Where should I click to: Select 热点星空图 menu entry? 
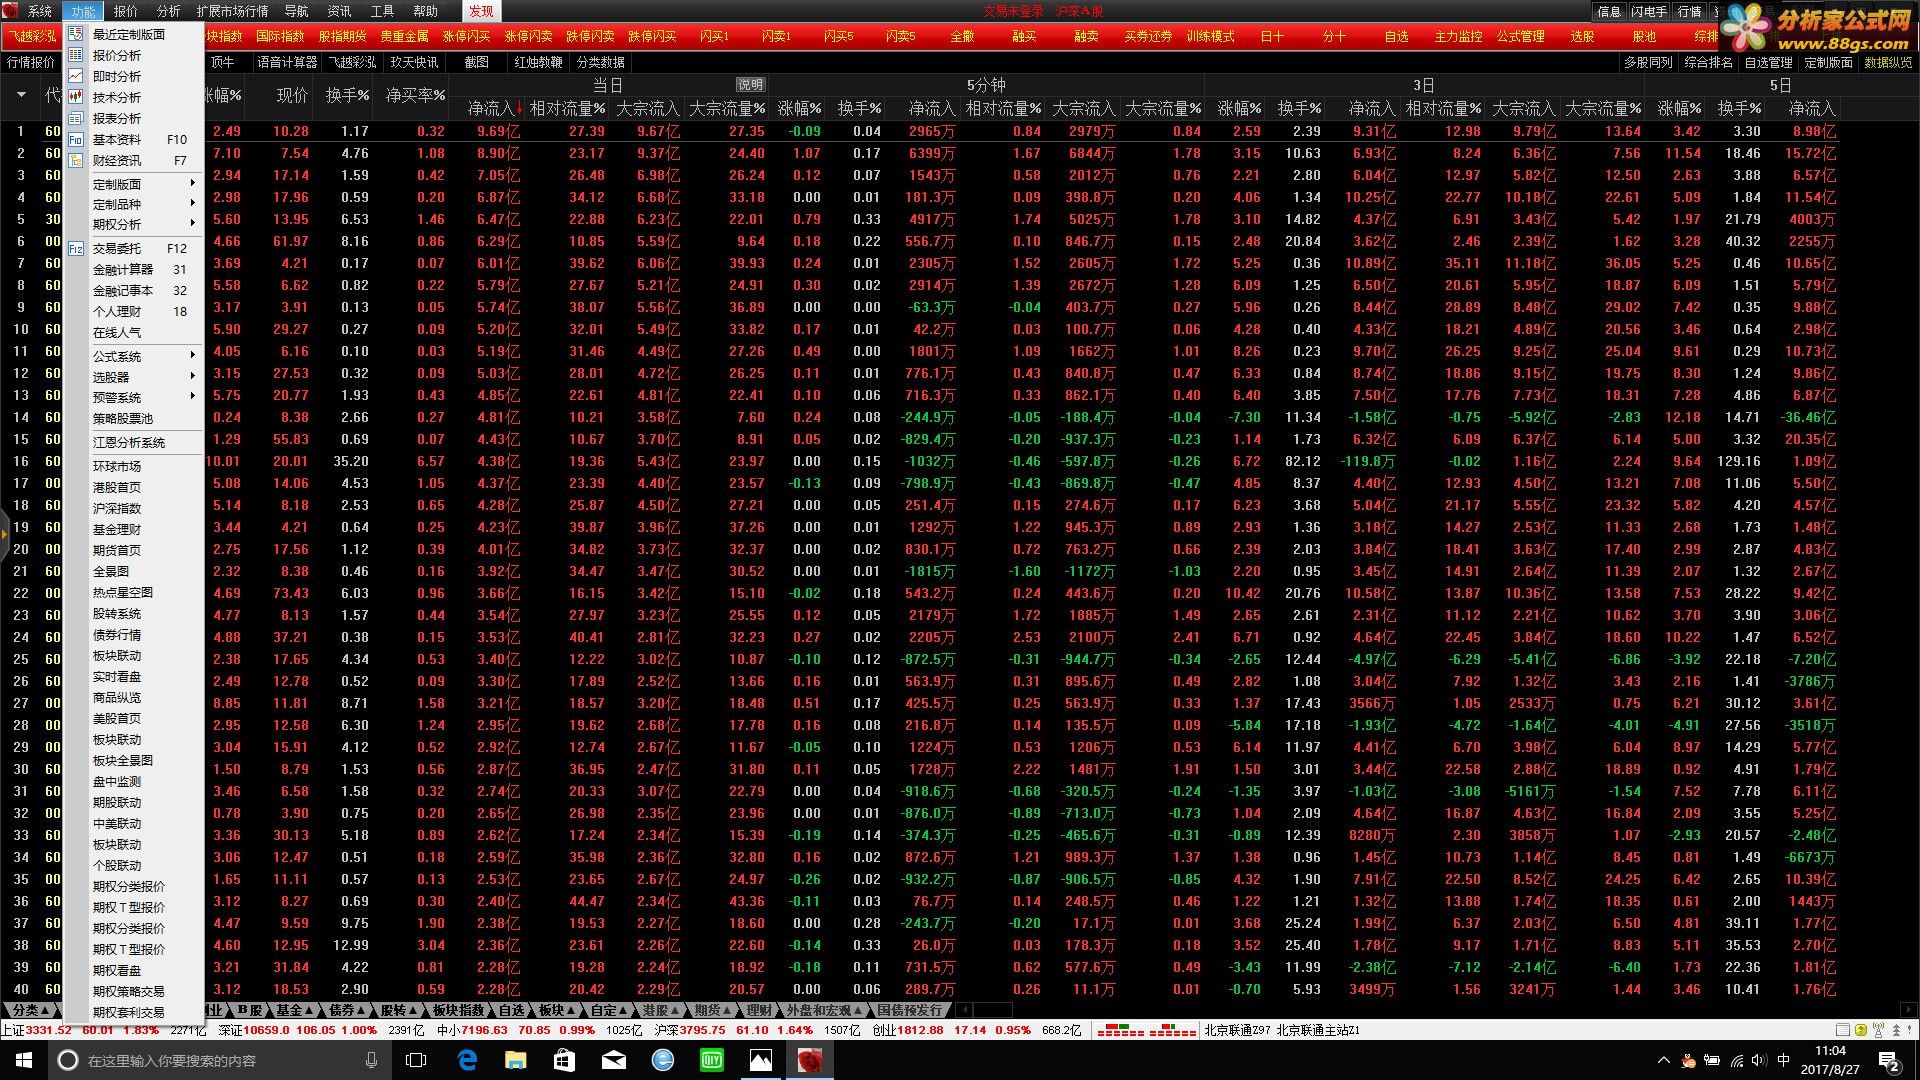136,592
